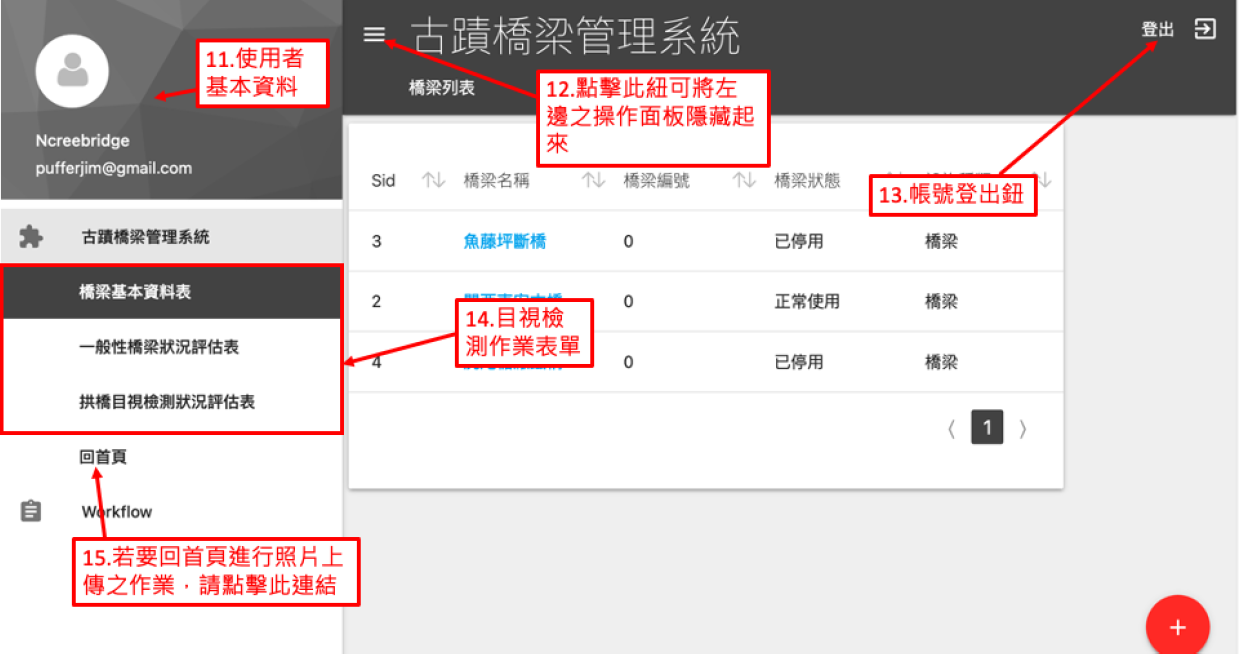Select page 1 in pagination
Viewport: 1239px width, 655px height.
click(987, 429)
